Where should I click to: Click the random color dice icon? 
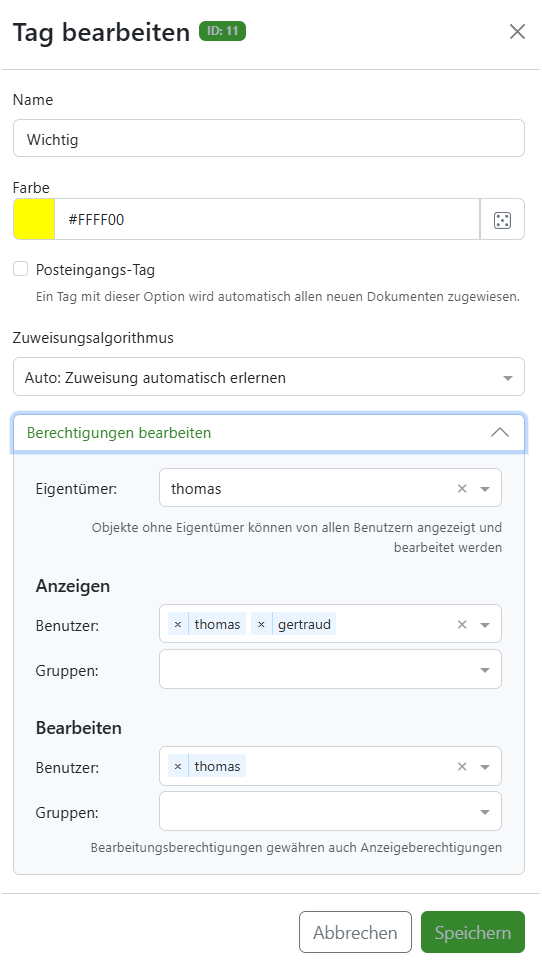coord(502,219)
